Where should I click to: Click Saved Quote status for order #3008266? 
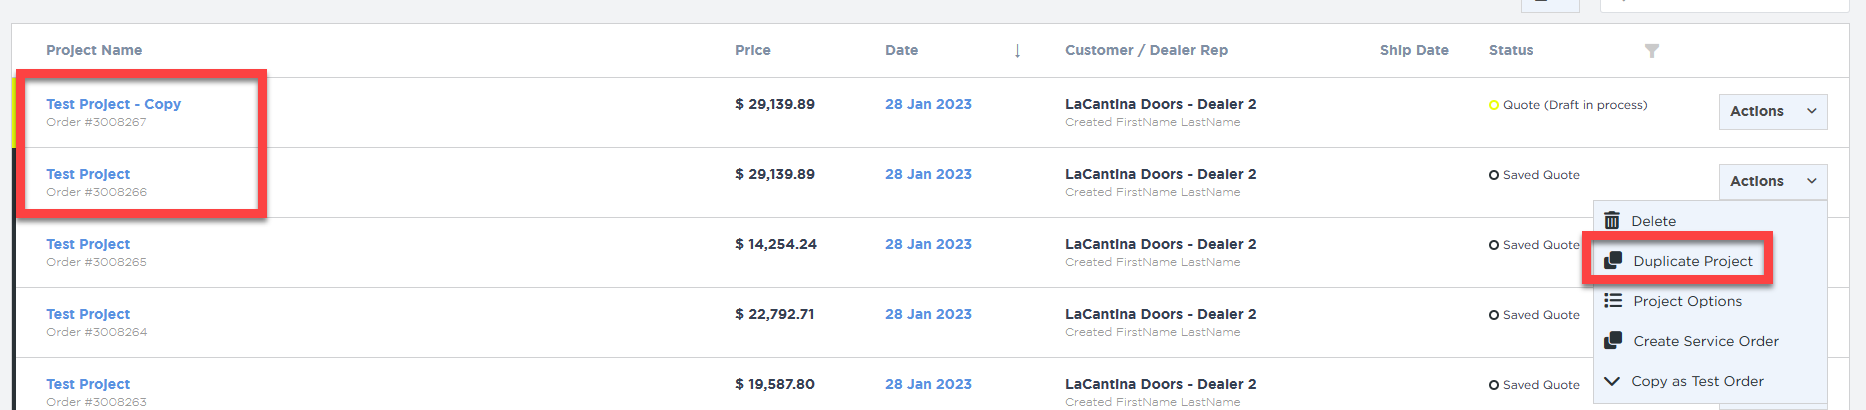[x=1534, y=175]
